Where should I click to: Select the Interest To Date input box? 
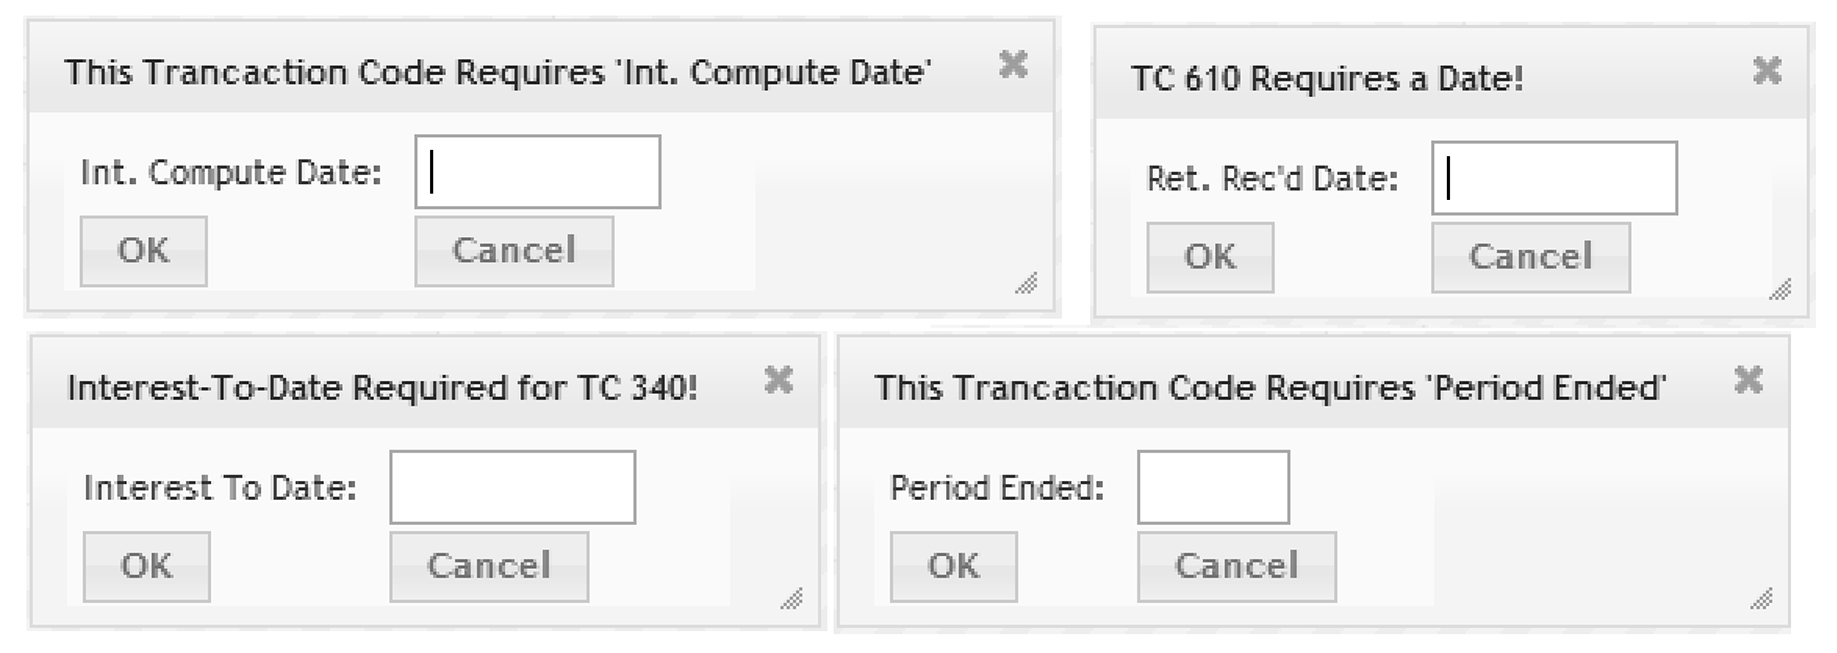coord(512,487)
